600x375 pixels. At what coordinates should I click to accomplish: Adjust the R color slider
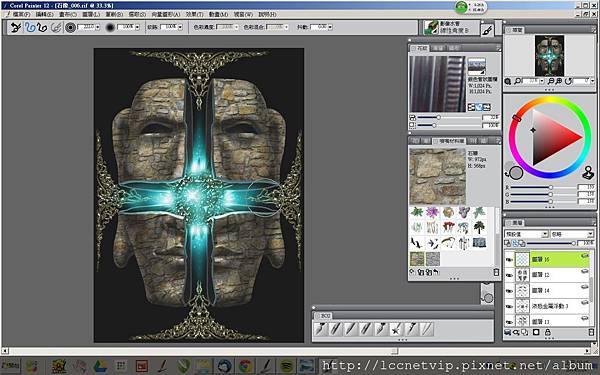[544, 187]
